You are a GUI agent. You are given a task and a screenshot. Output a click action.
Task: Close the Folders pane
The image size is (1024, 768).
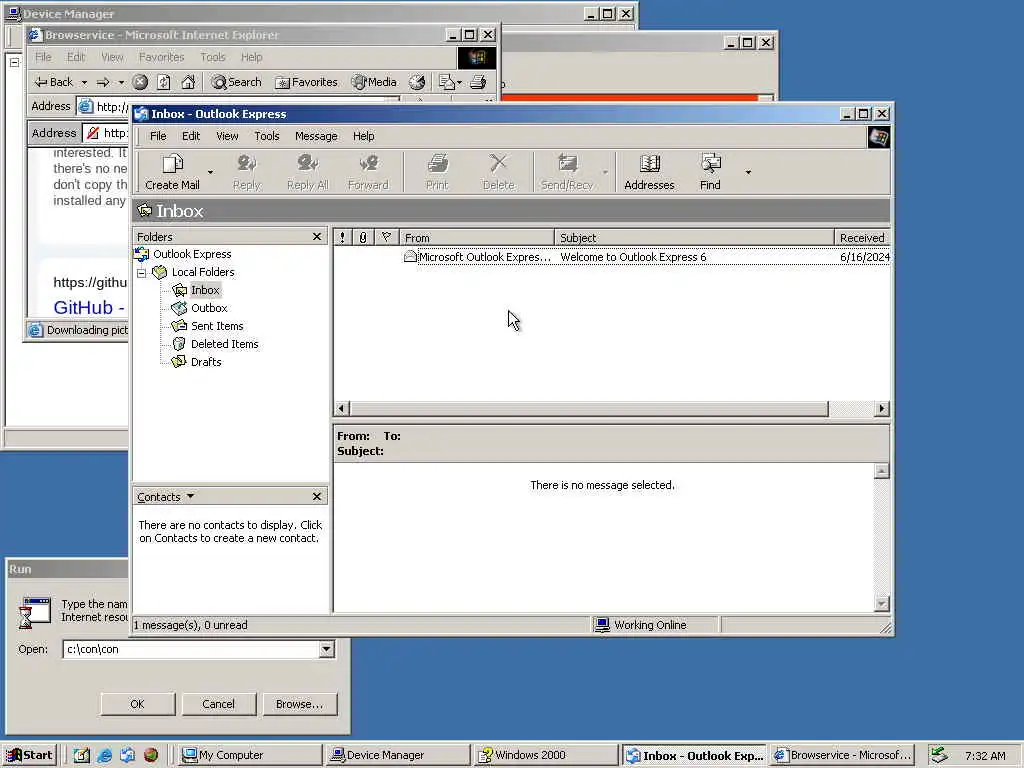click(x=317, y=236)
